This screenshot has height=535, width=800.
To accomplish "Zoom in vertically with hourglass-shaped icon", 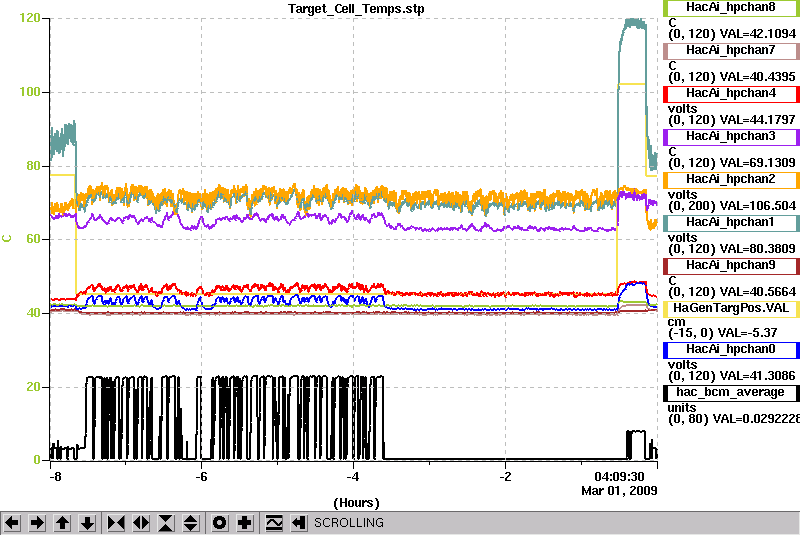I will [x=166, y=523].
